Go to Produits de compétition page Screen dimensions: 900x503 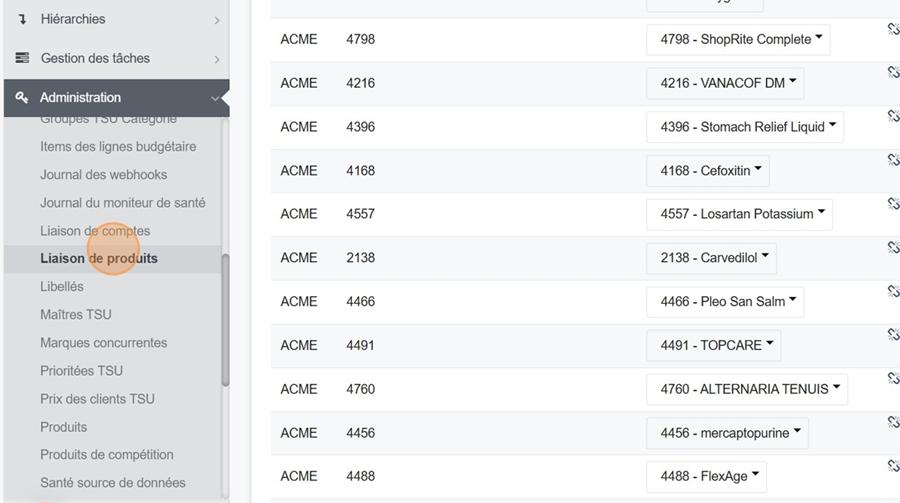107,455
